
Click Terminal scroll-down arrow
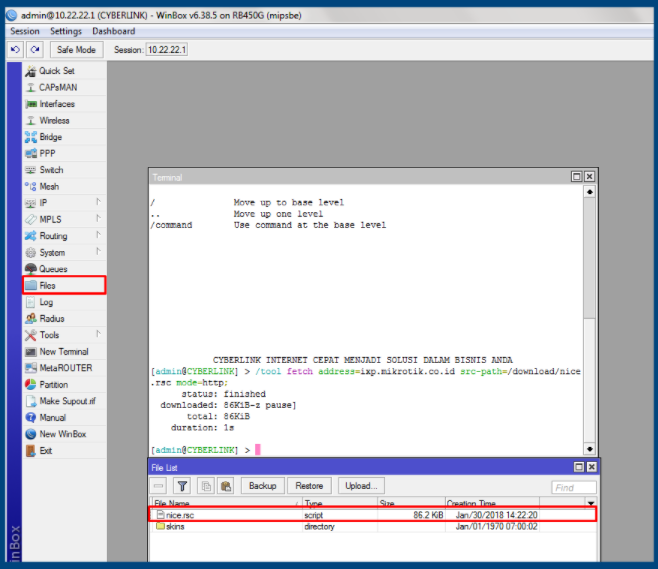point(590,449)
